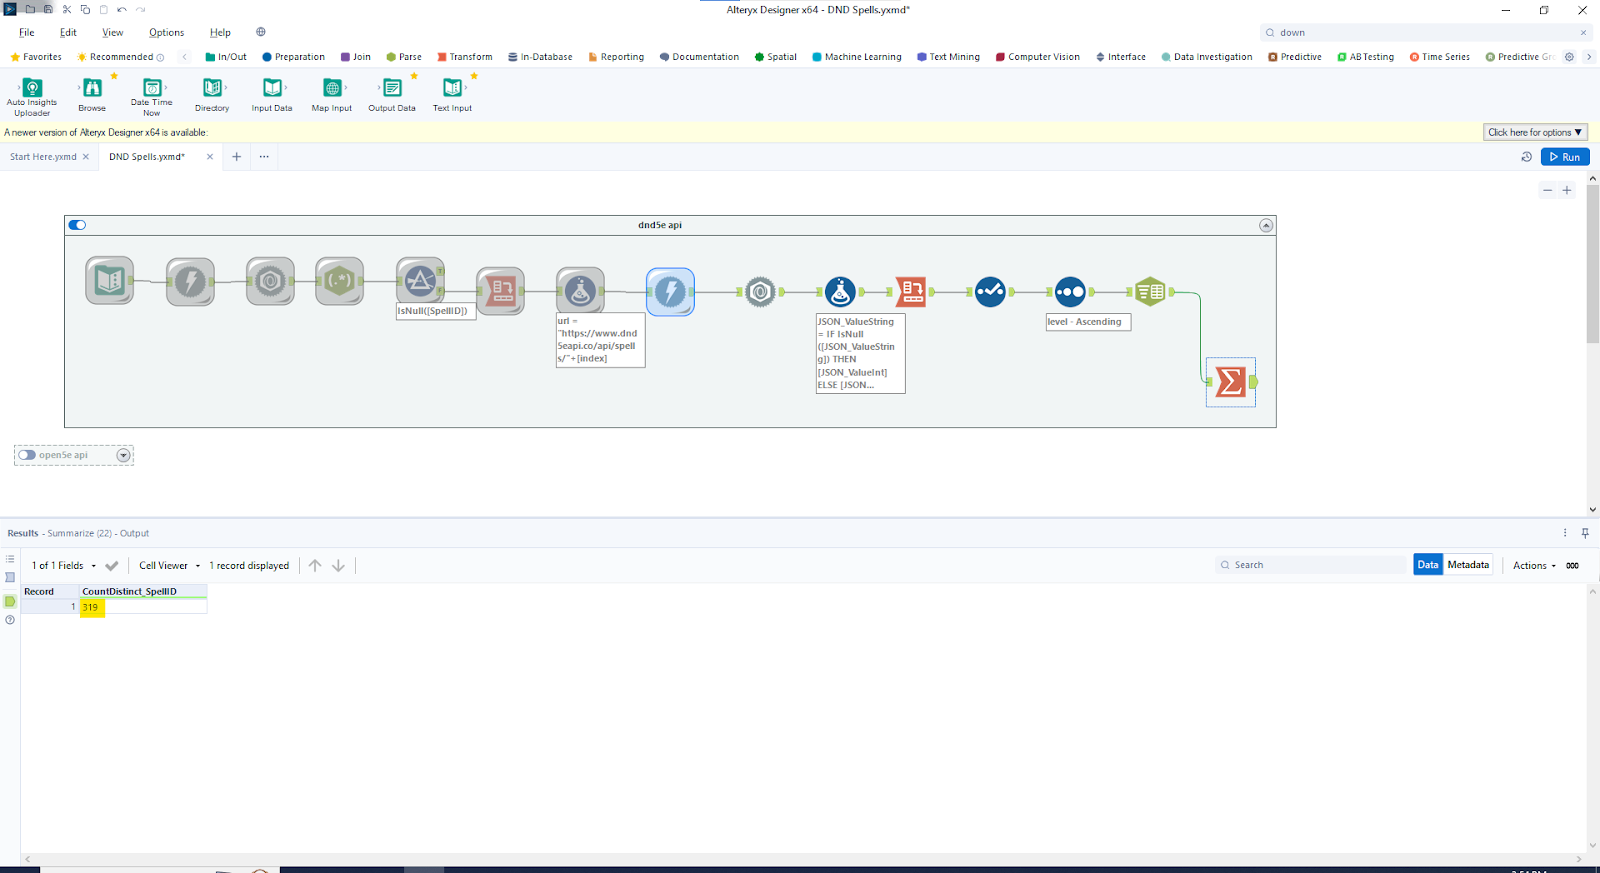Open the File menu
Viewport: 1600px width, 873px height.
point(27,32)
